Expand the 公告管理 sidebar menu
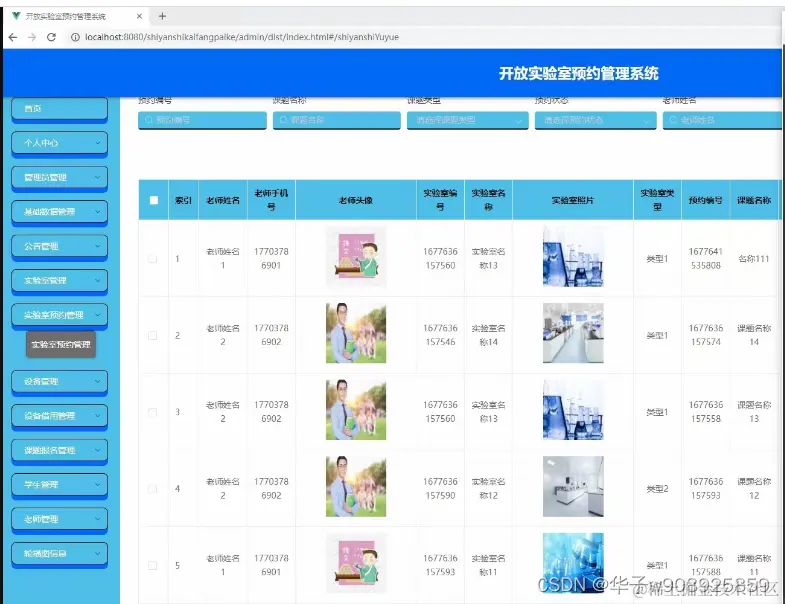Screen dimensions: 785x604 pos(60,246)
